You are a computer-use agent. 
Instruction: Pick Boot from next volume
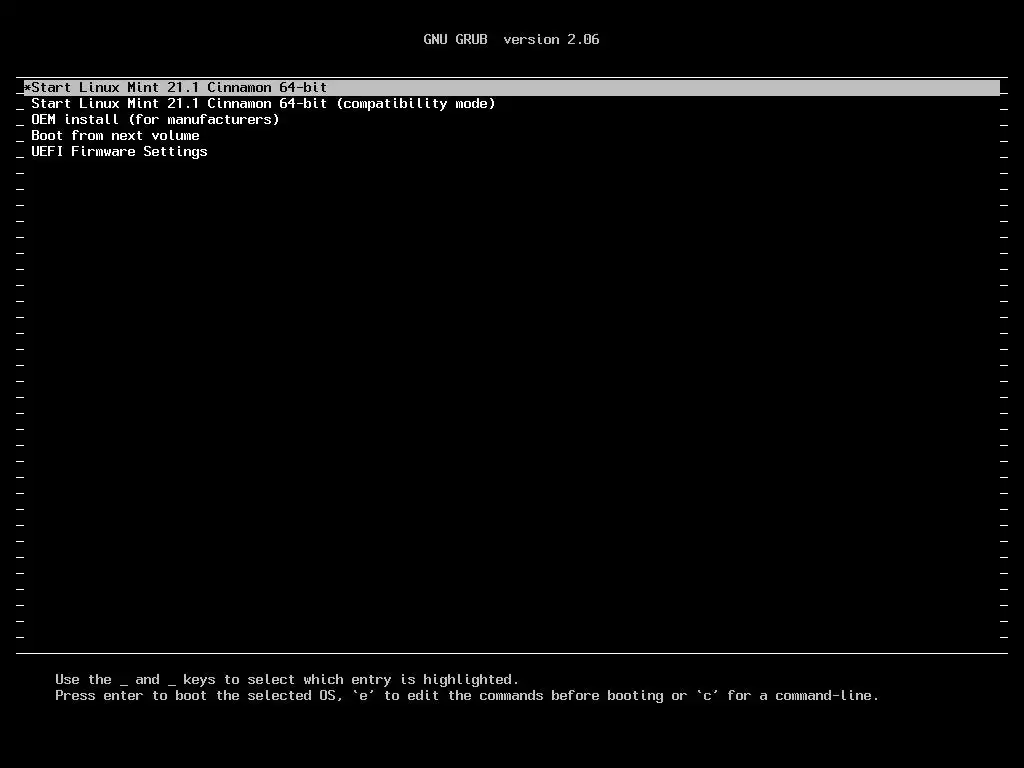[116, 136]
